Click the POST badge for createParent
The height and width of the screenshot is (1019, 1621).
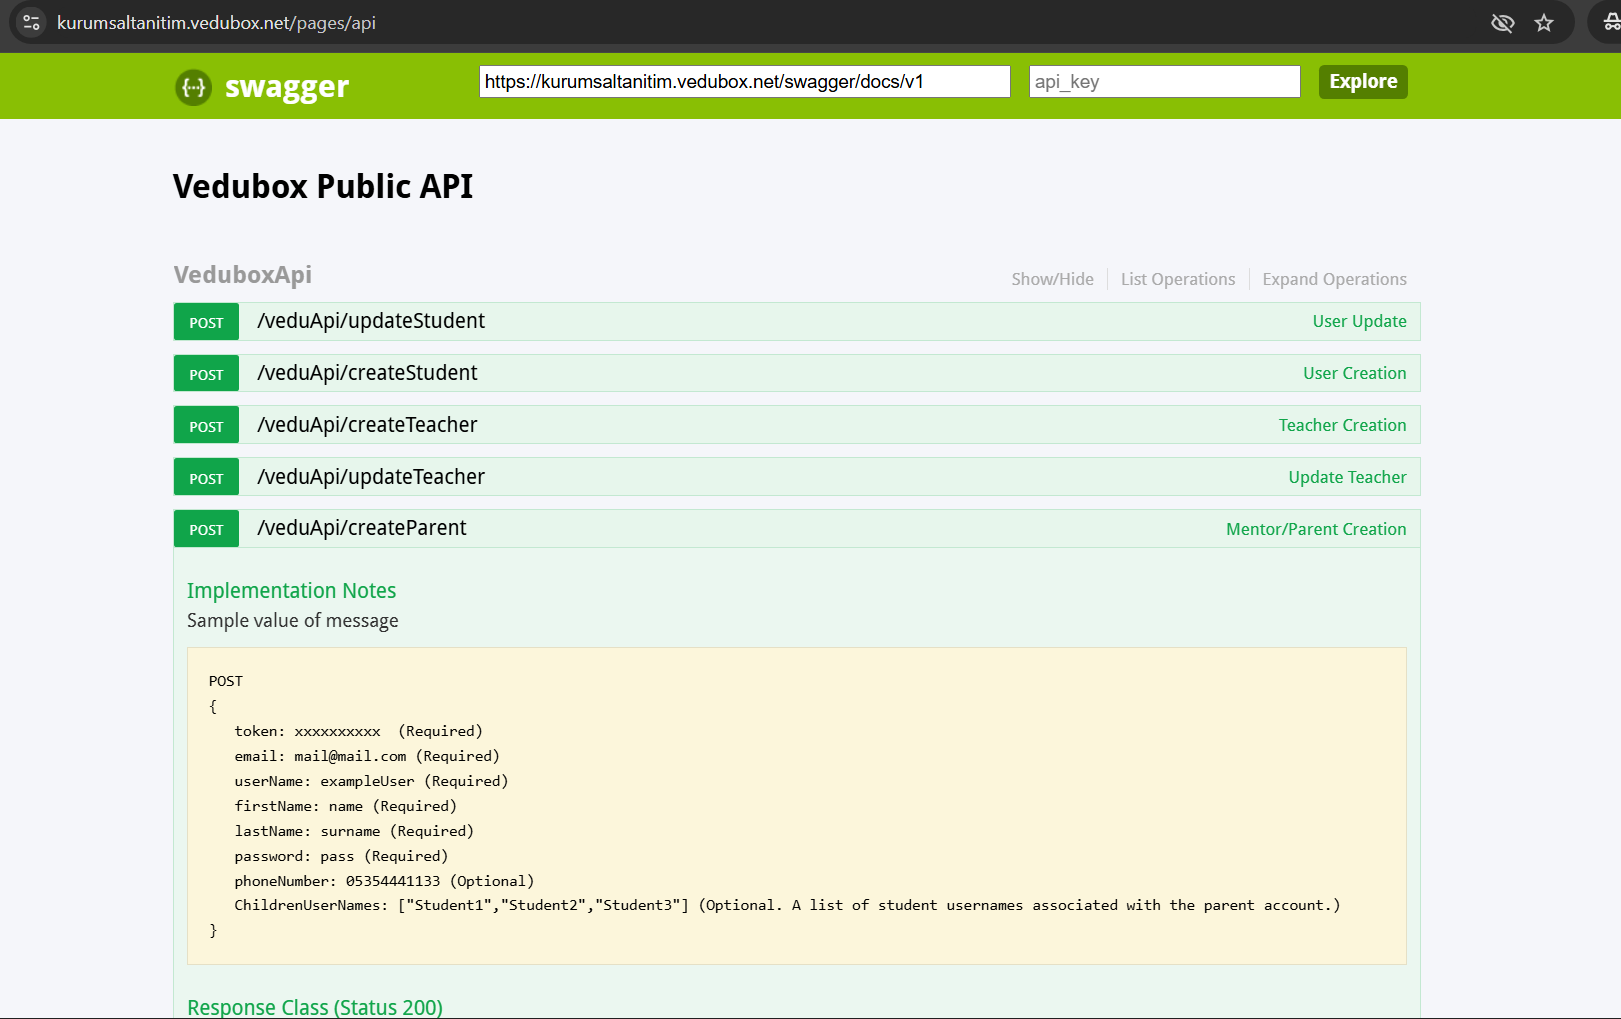206,529
